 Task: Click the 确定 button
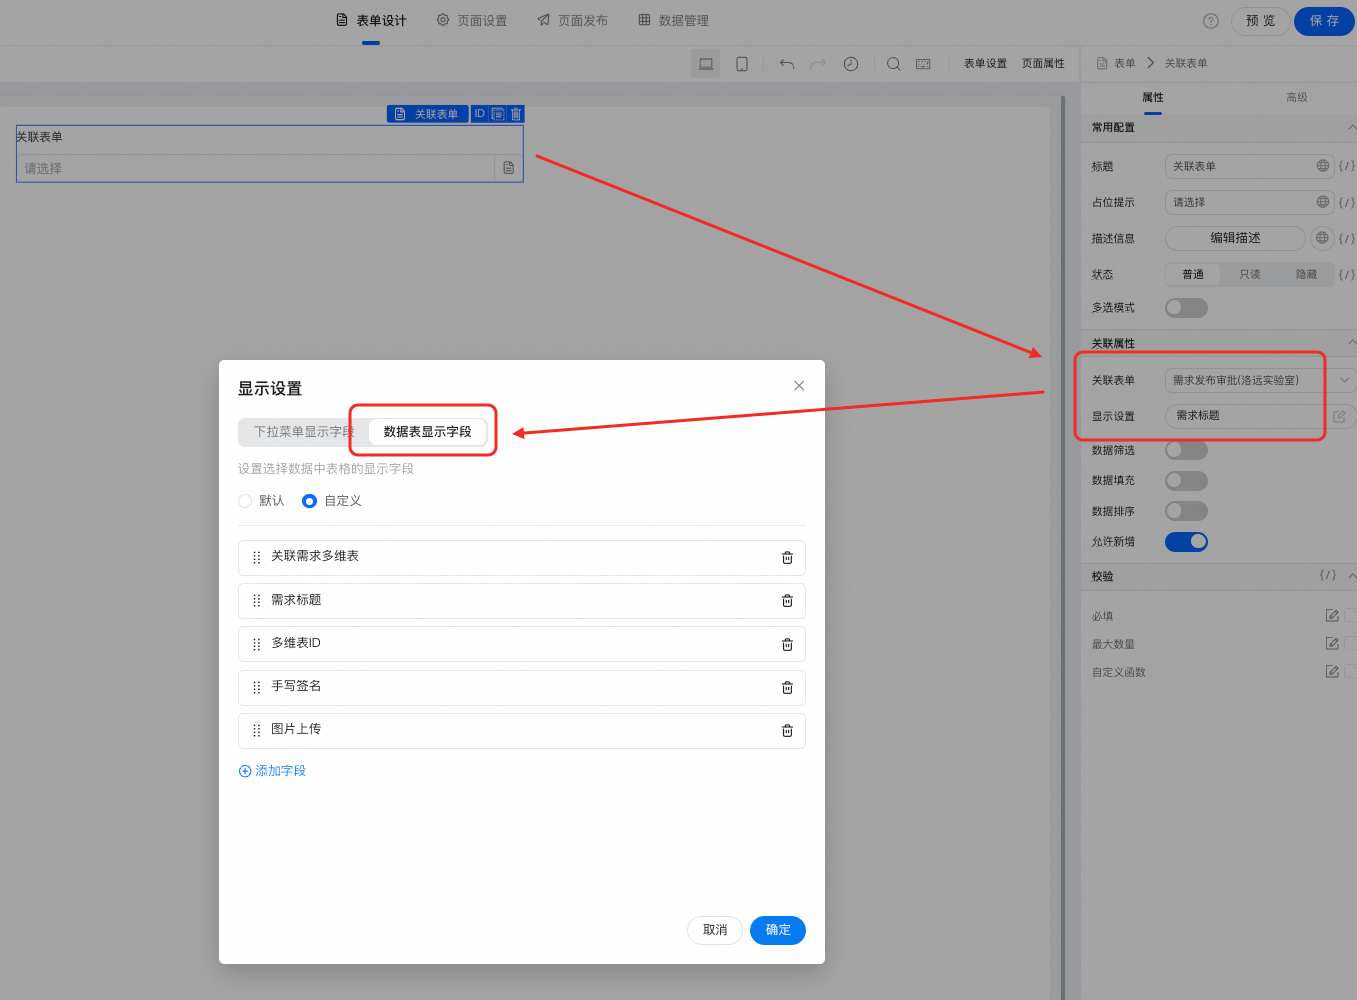tap(778, 930)
